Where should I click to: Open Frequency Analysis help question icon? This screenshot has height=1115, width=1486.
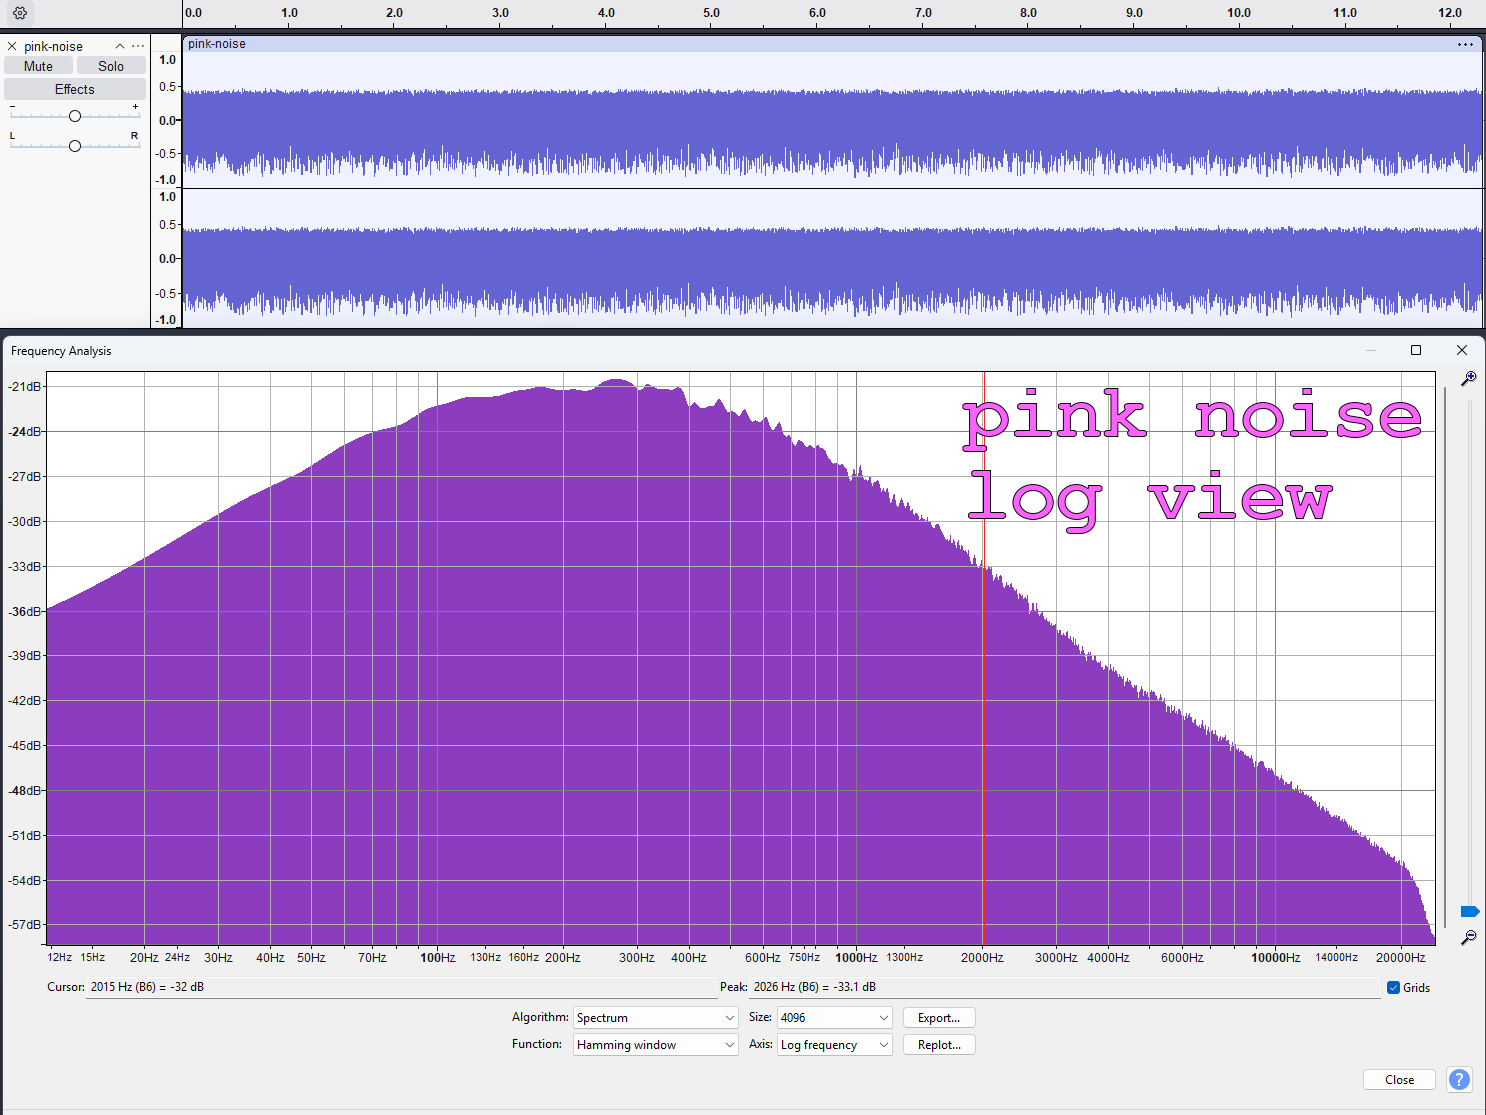pyautogui.click(x=1459, y=1079)
